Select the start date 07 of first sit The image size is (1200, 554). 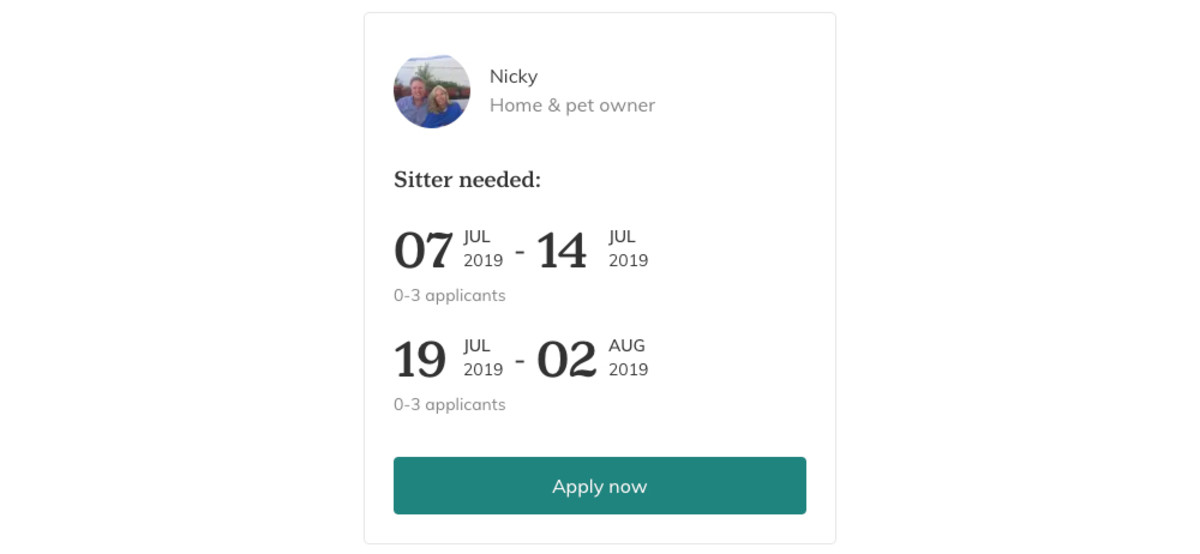click(423, 250)
